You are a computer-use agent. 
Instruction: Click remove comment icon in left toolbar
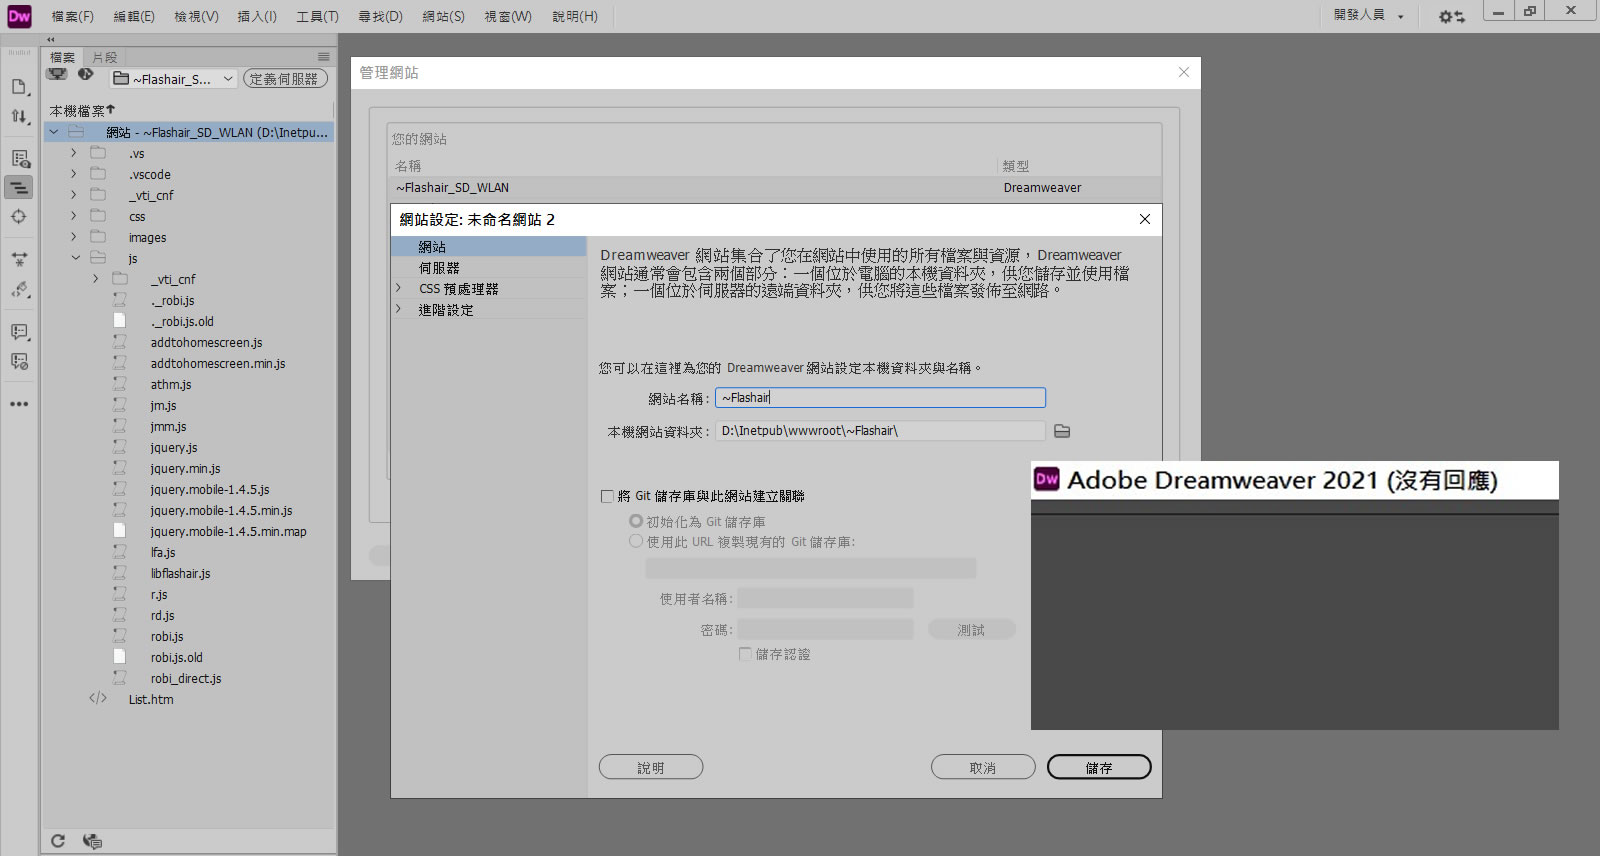(19, 361)
